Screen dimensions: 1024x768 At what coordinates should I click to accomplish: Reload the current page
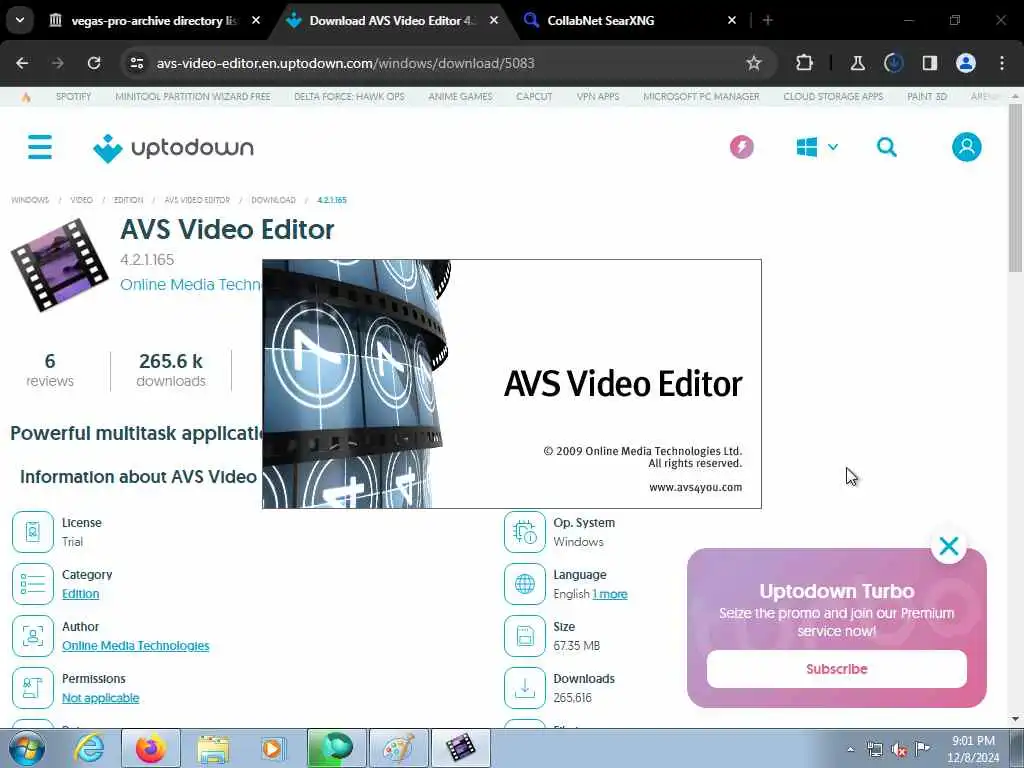[x=94, y=63]
